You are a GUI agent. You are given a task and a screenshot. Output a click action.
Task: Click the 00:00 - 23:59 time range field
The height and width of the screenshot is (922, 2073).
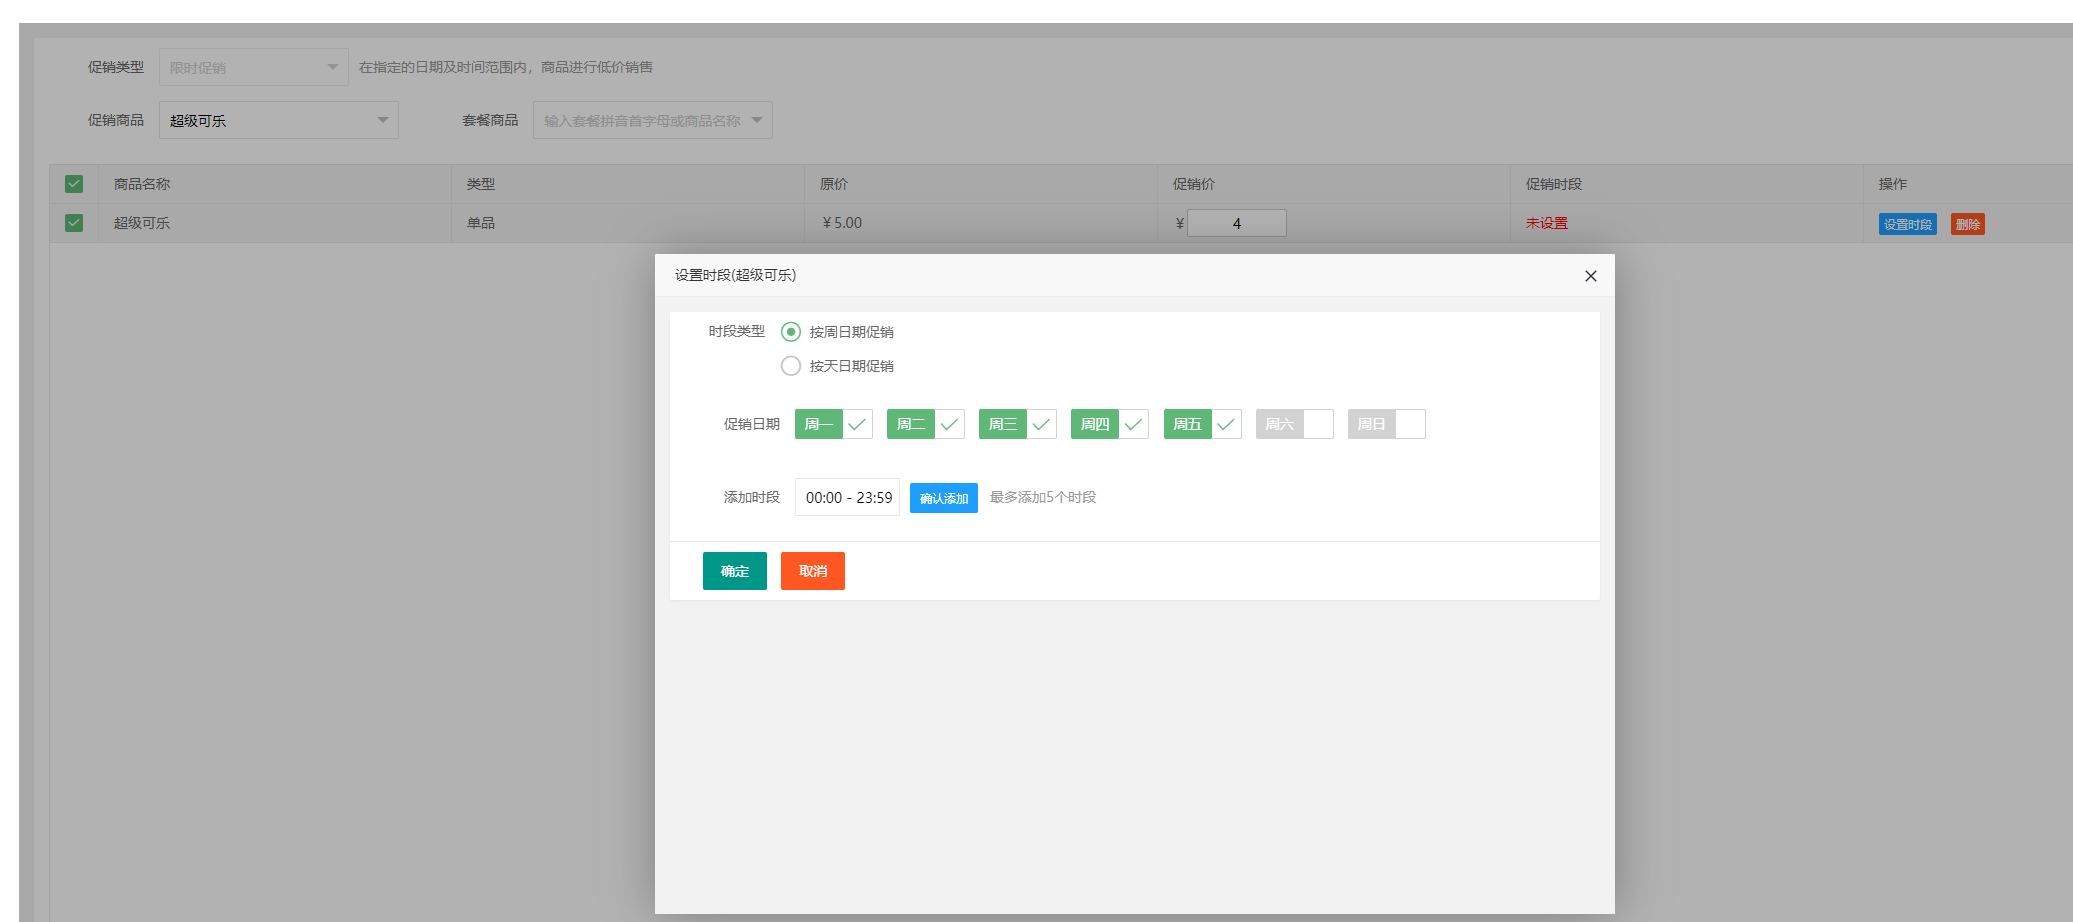(848, 498)
